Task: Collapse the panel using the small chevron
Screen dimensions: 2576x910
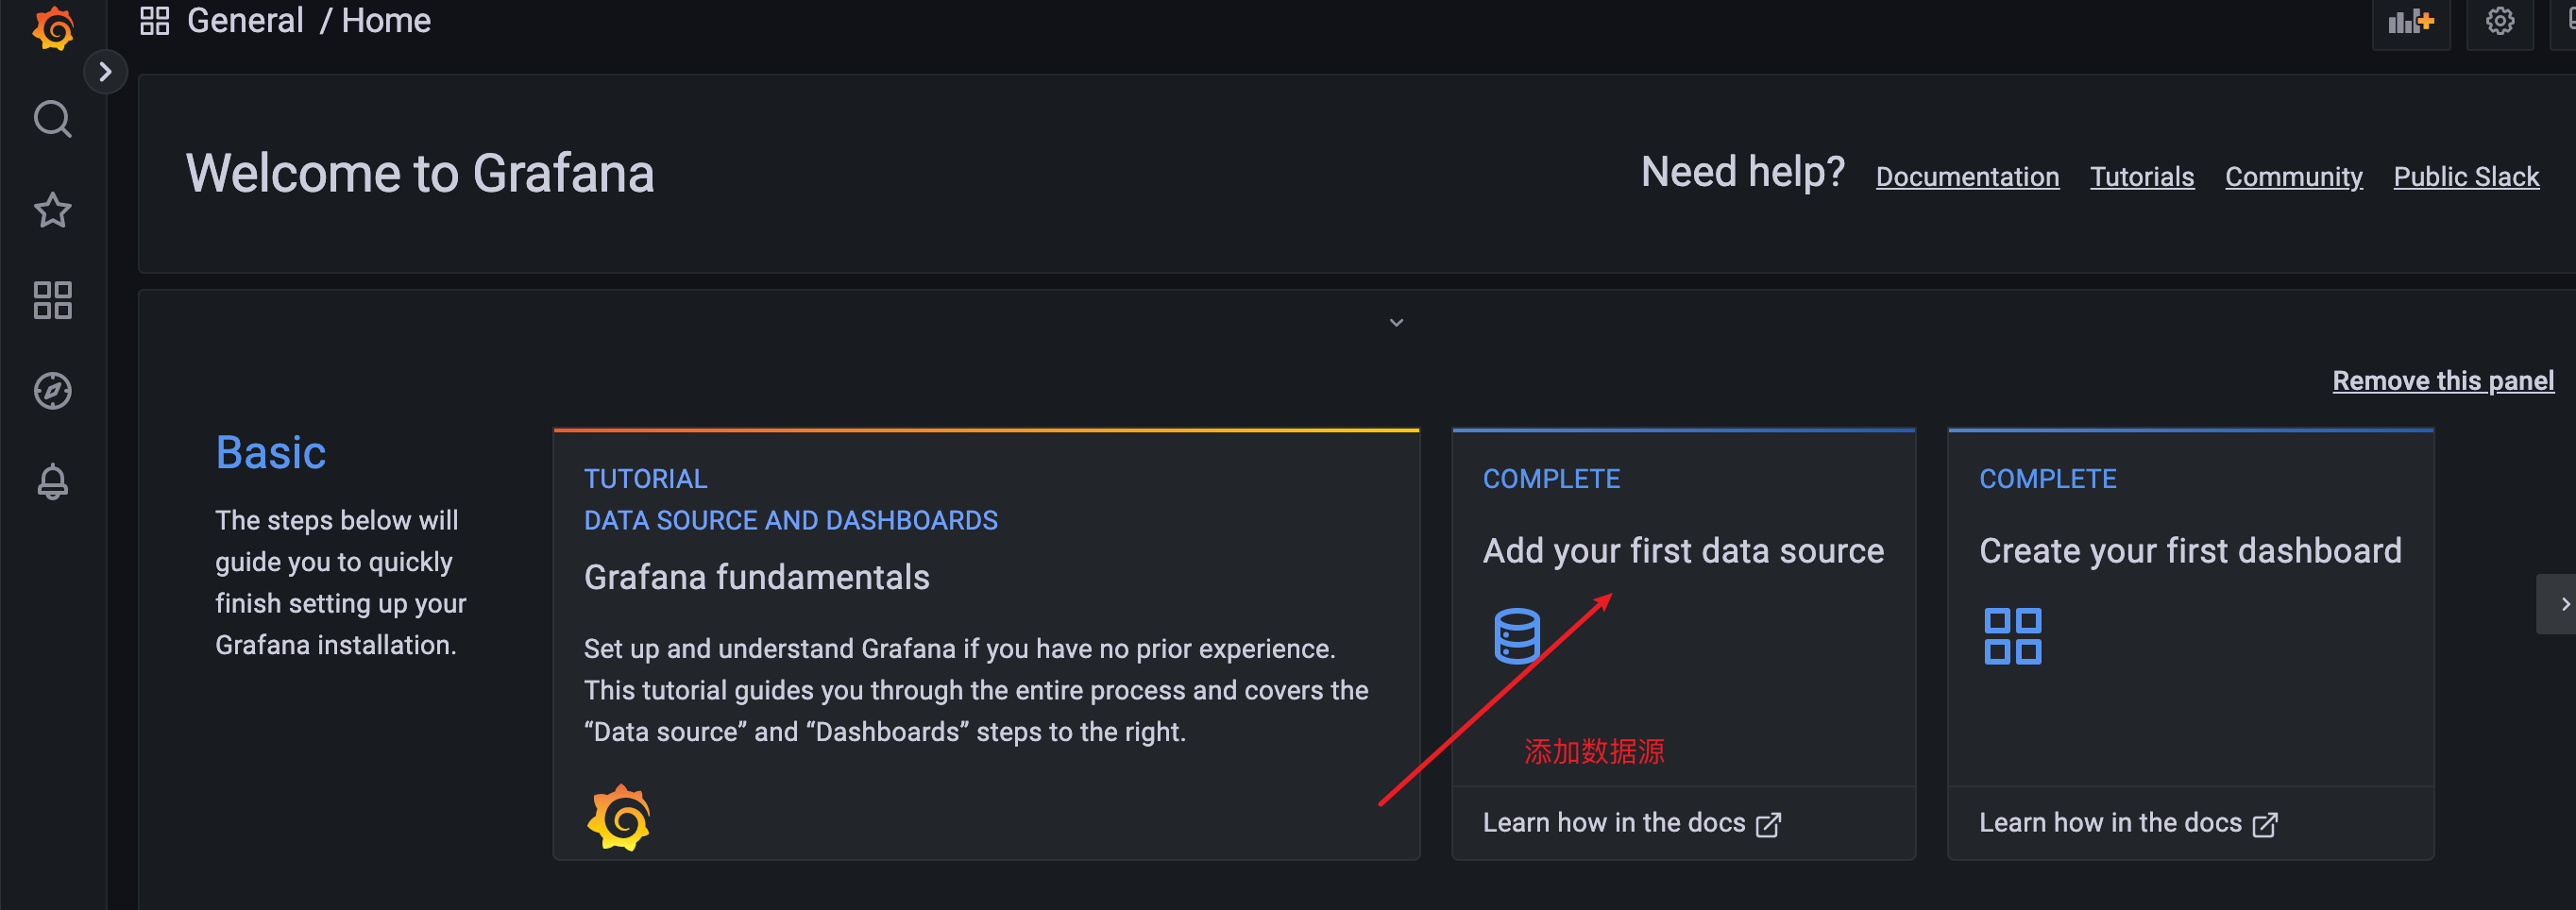Action: point(1396,323)
